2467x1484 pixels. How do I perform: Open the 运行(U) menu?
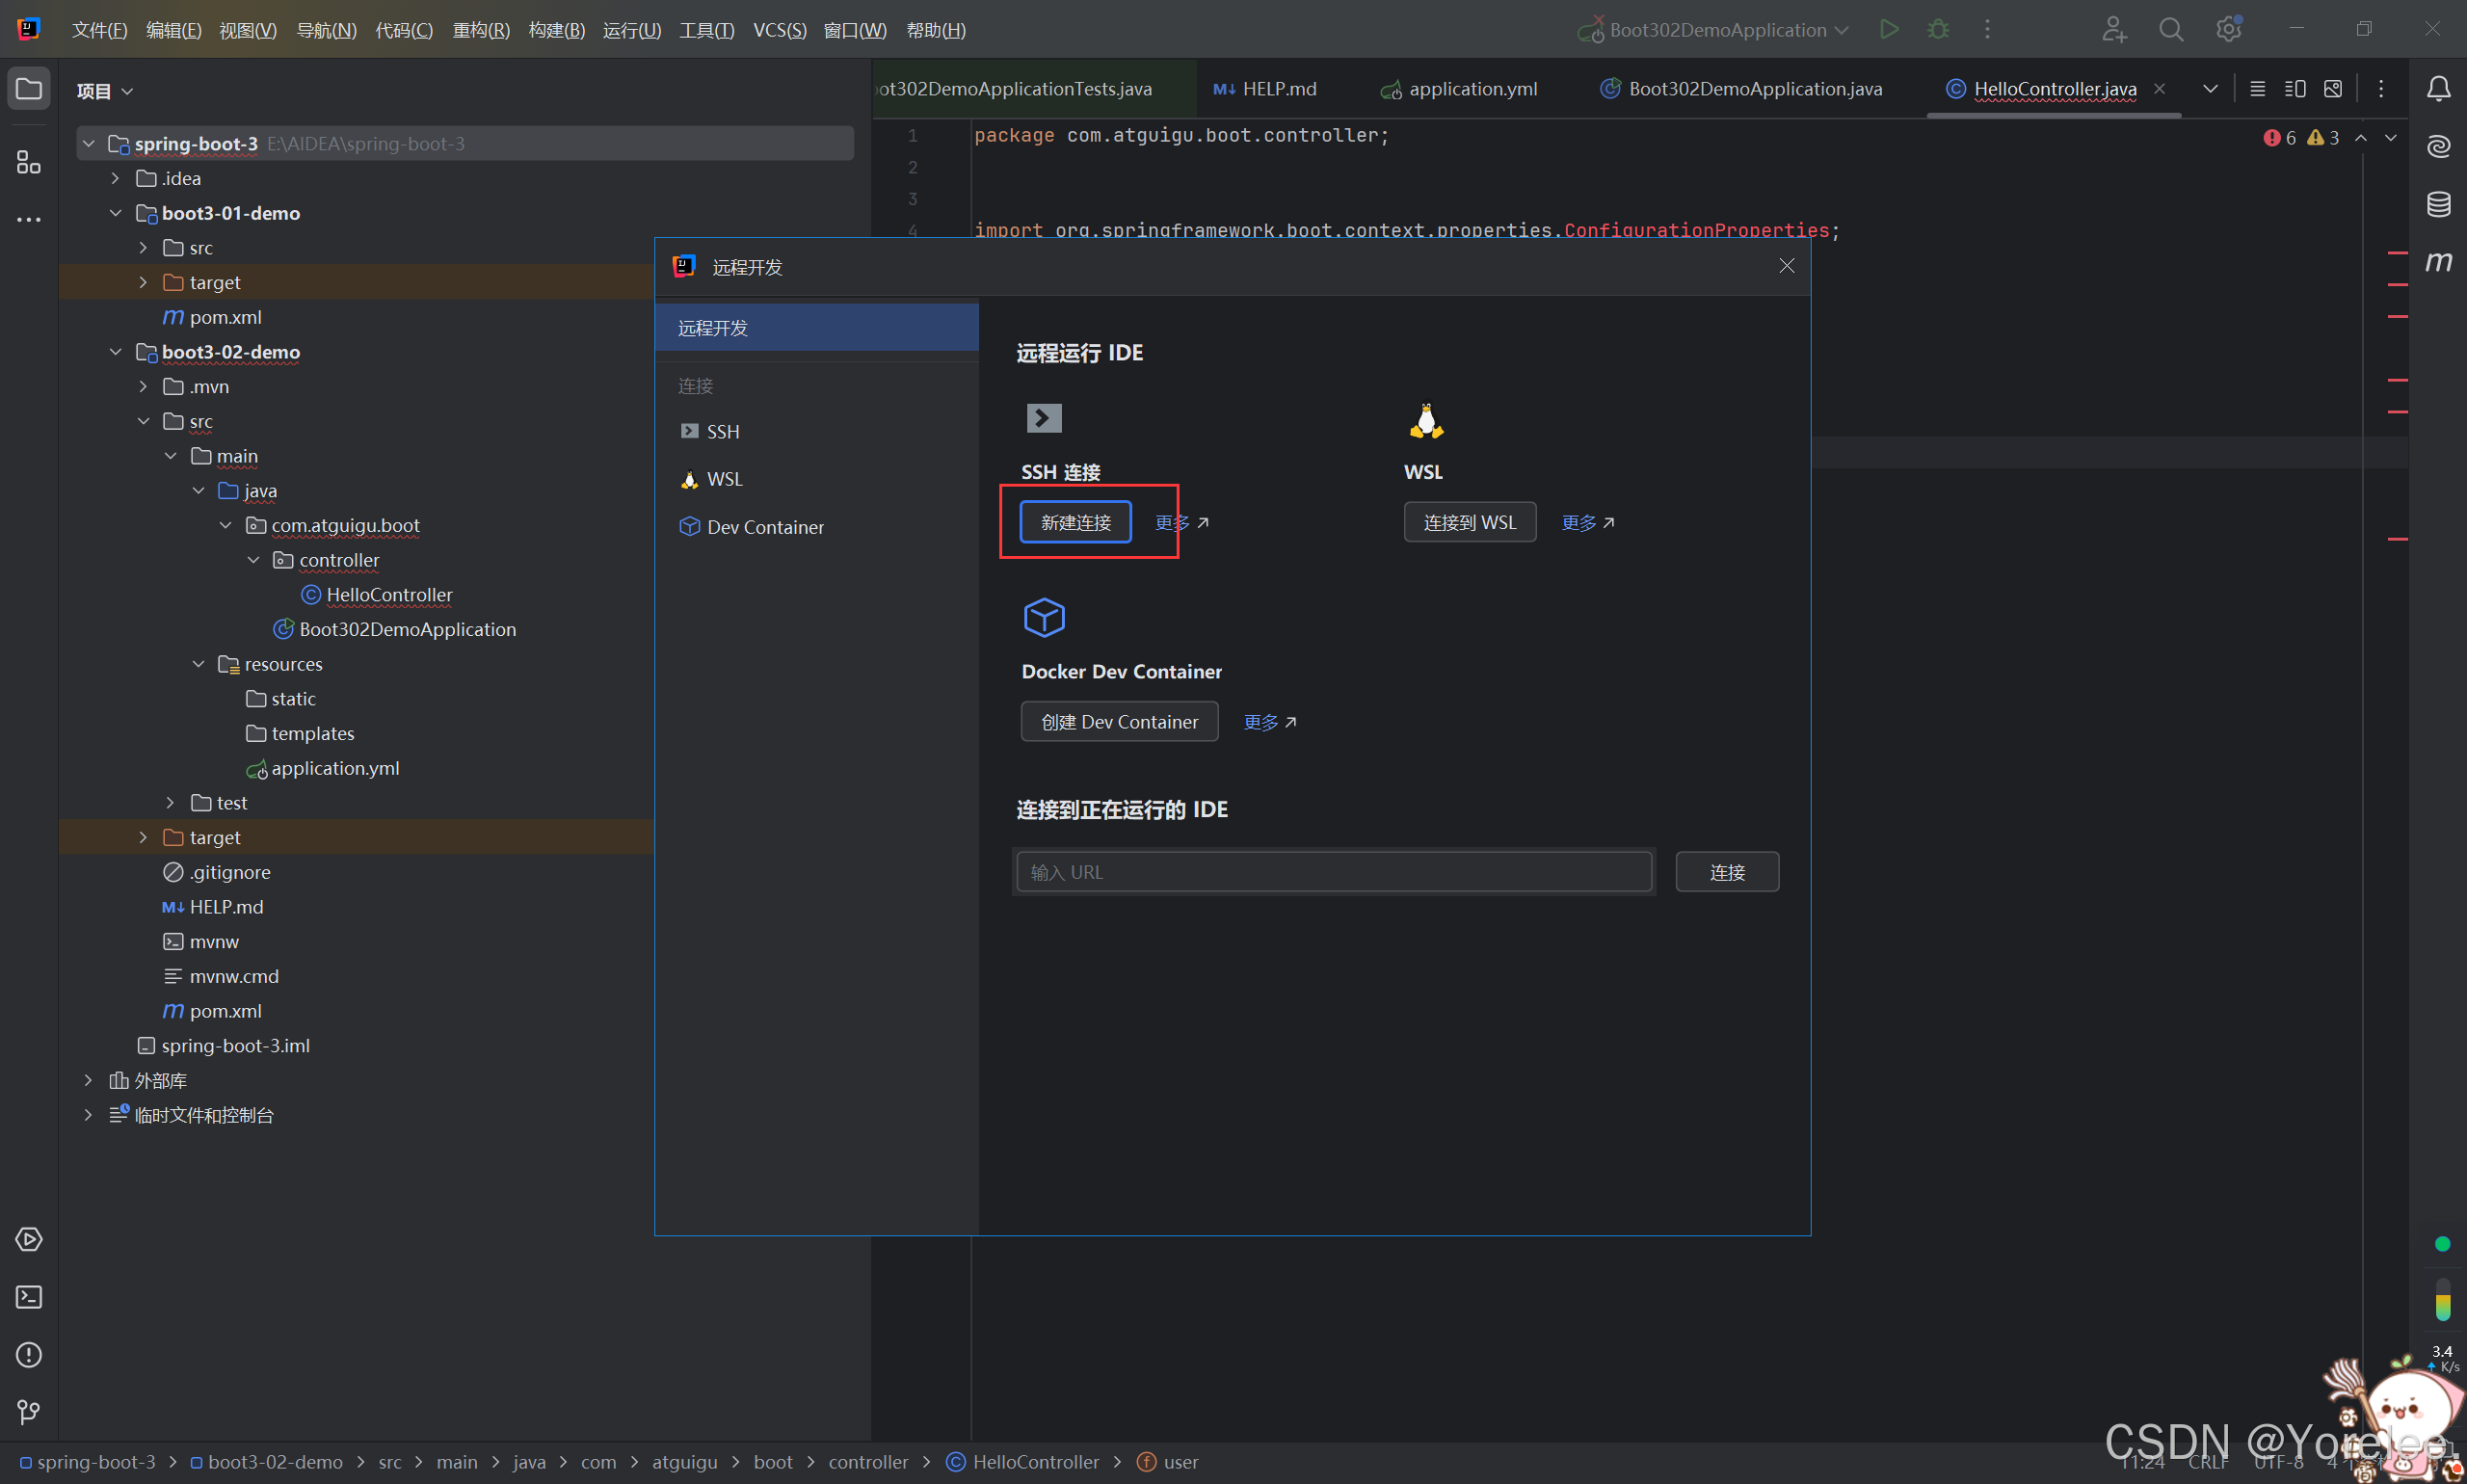point(631,29)
